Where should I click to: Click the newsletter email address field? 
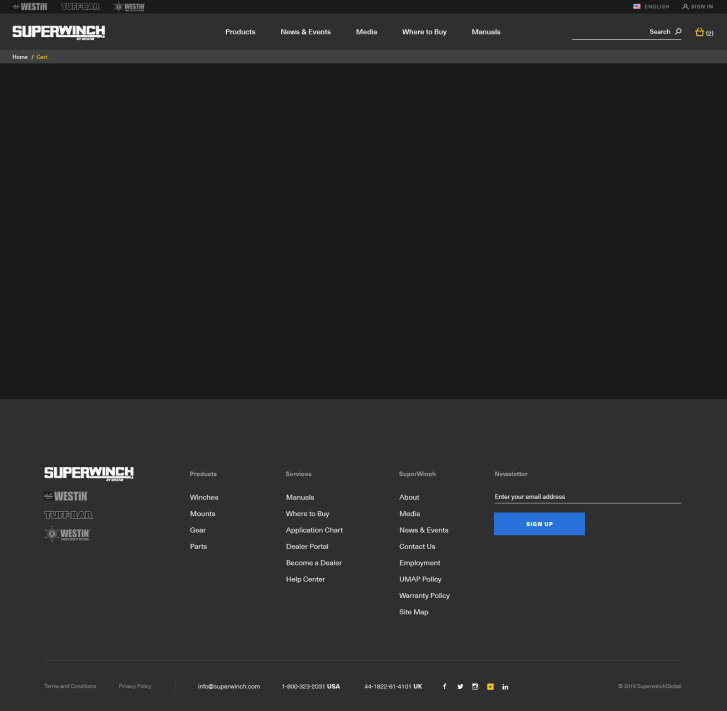[x=587, y=497]
